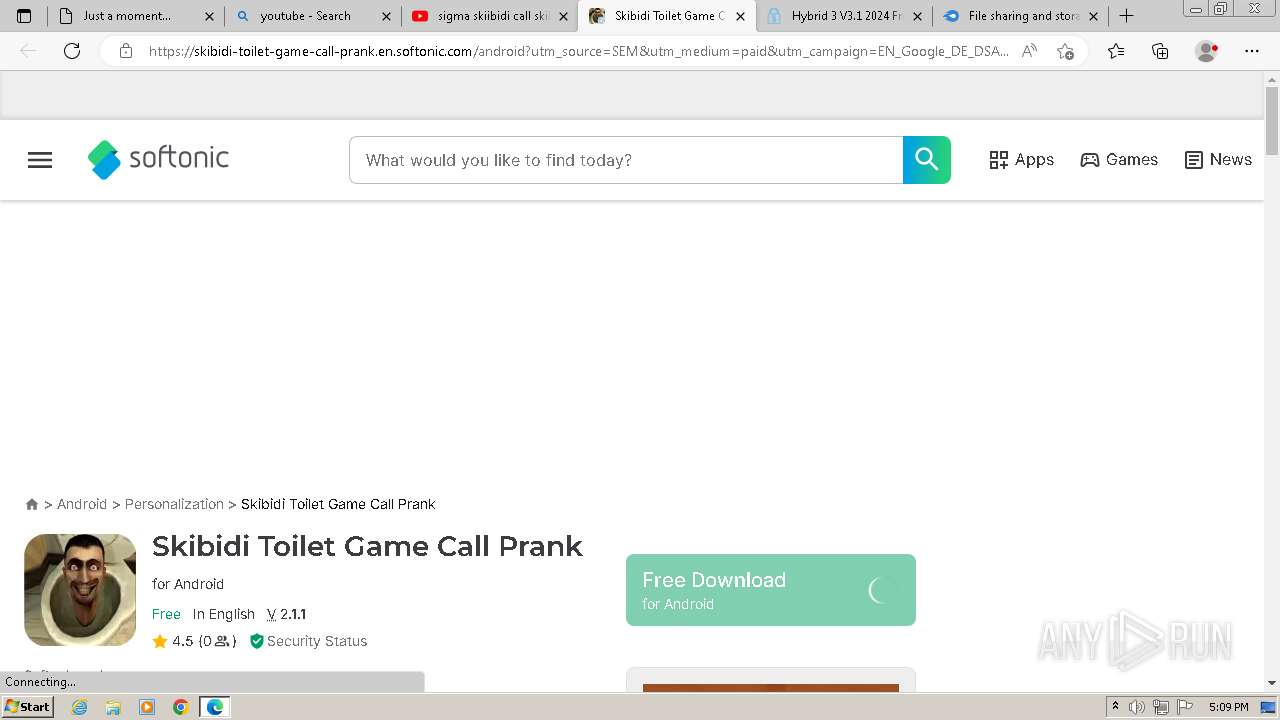
Task: Go to the Softonic home logo
Action: (x=158, y=159)
